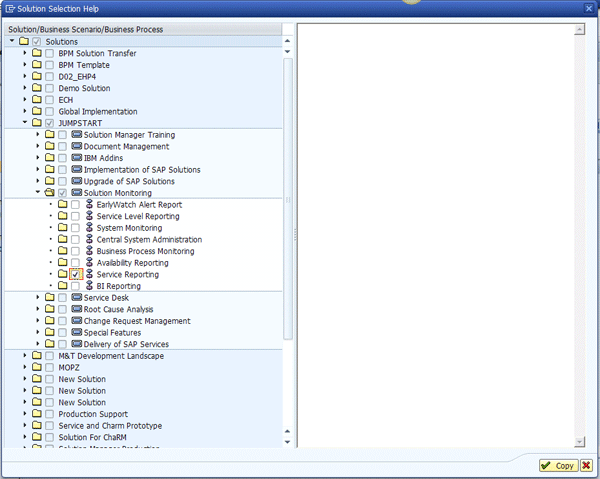Click the process icon beside Service Reporting
The width and height of the screenshot is (600, 479).
point(89,274)
